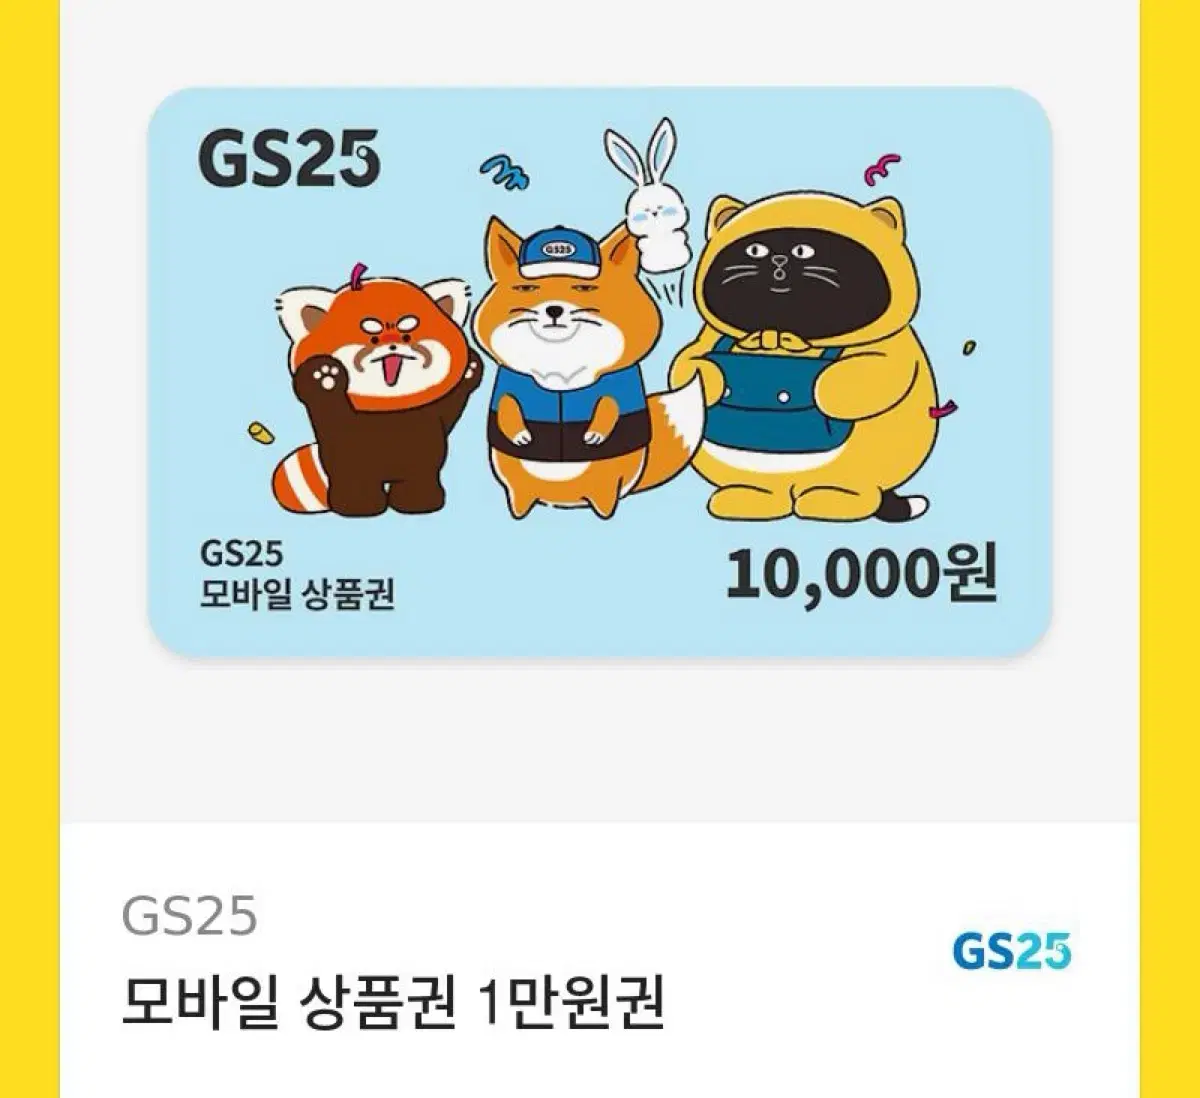This screenshot has width=1200, height=1098.
Task: Open the gray GS25 brand name link
Action: coord(190,916)
